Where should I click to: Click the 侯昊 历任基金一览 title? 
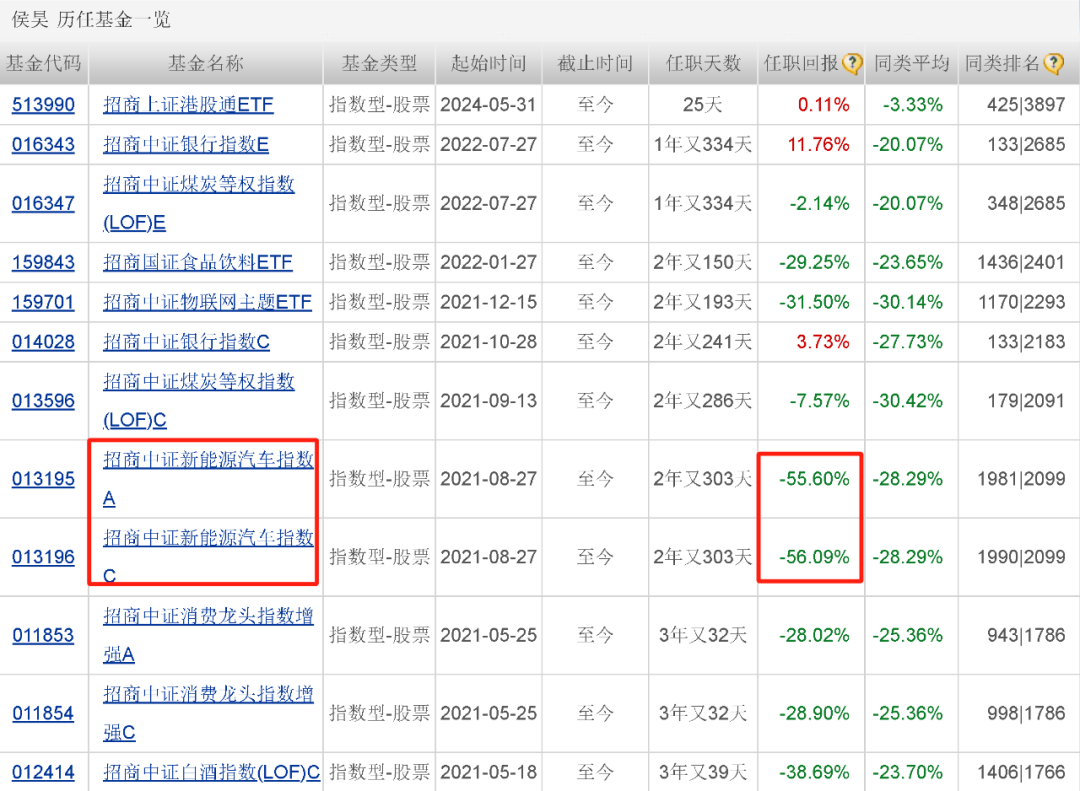[x=91, y=19]
